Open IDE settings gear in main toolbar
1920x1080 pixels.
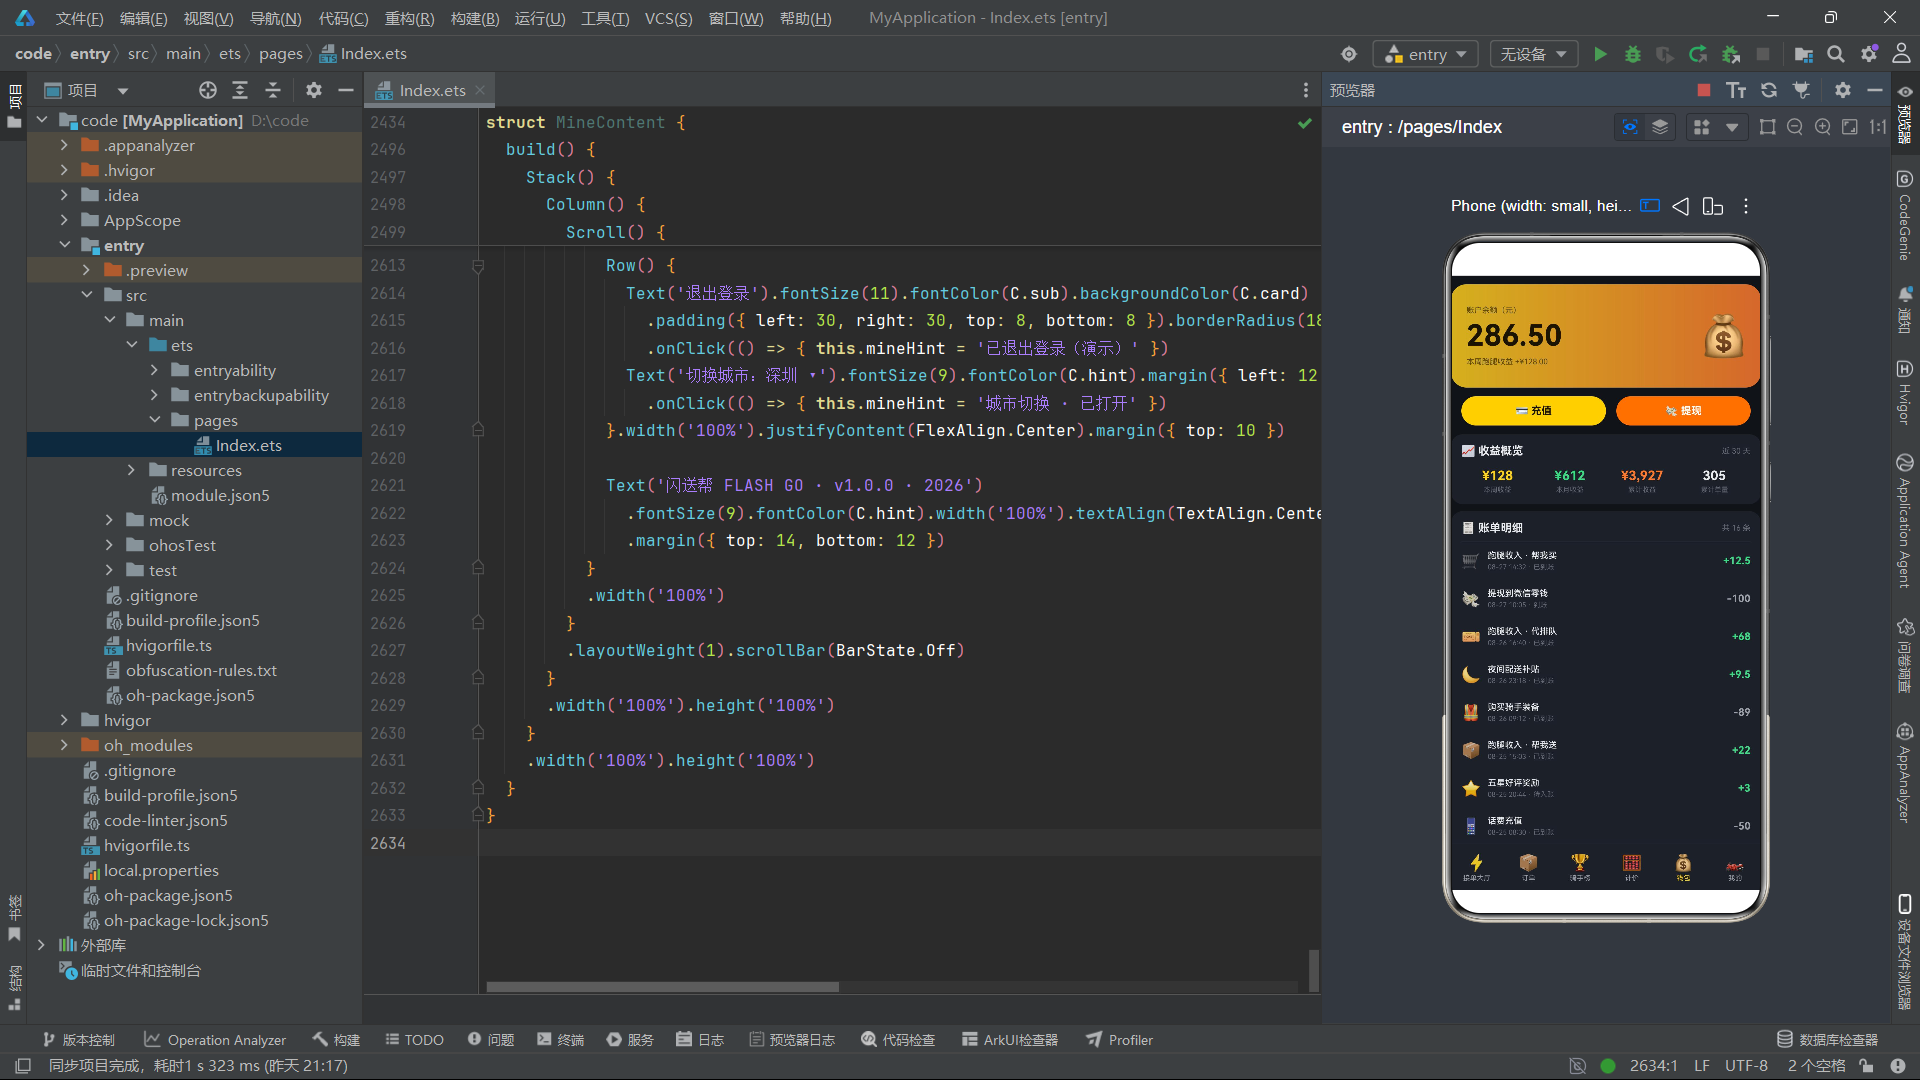[1869, 54]
